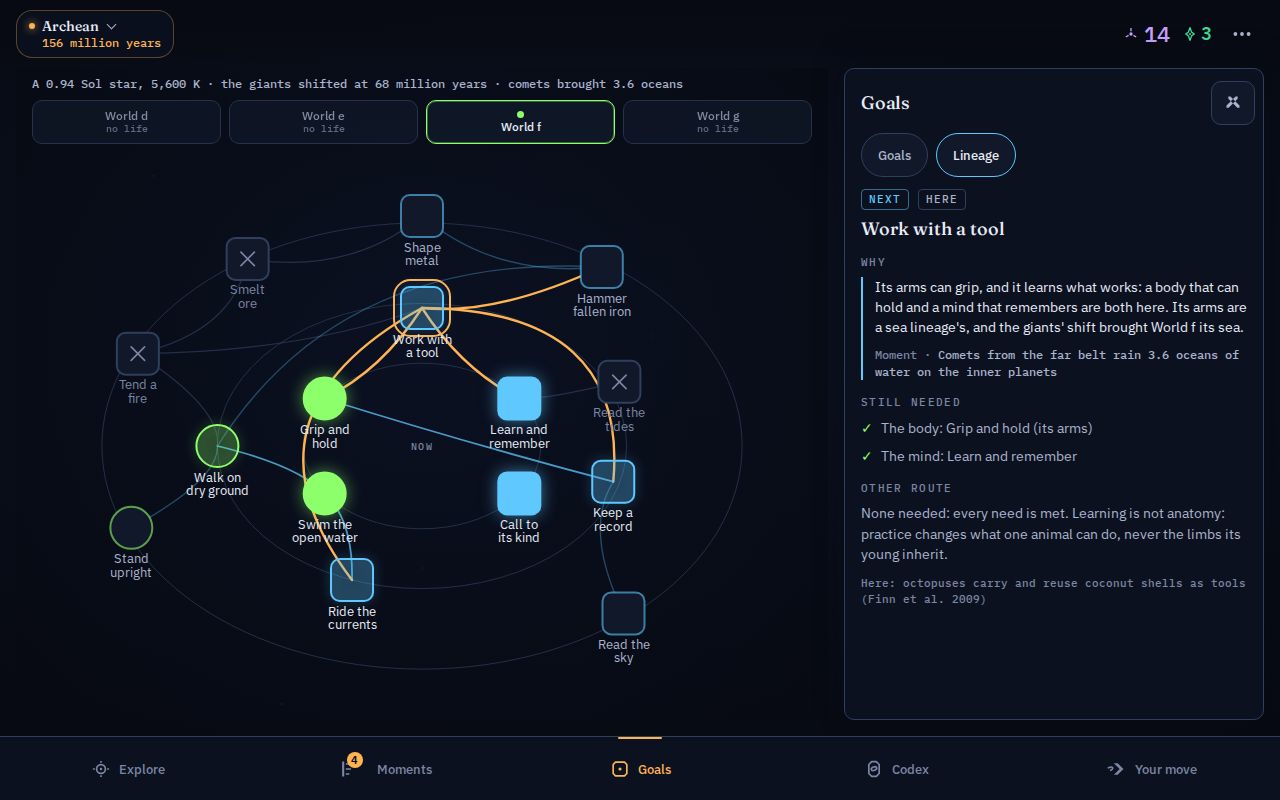1280x800 pixels.
Task: Select the Call to its kind node
Action: pyautogui.click(x=519, y=493)
